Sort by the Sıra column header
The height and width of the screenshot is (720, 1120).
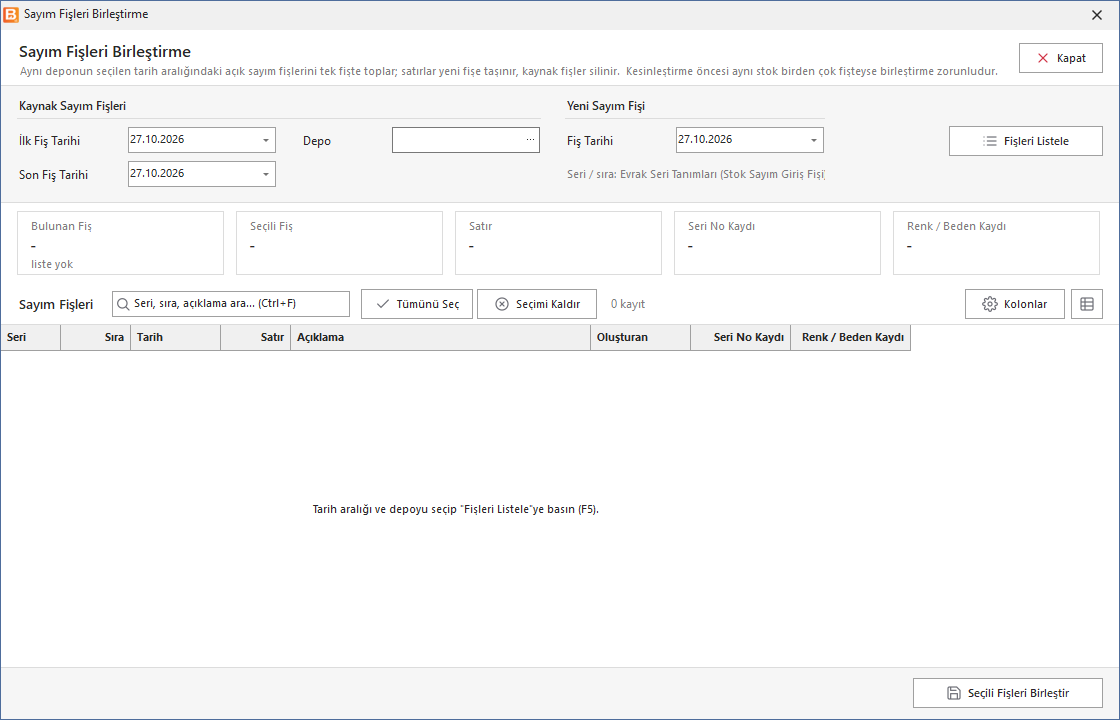[96, 337]
